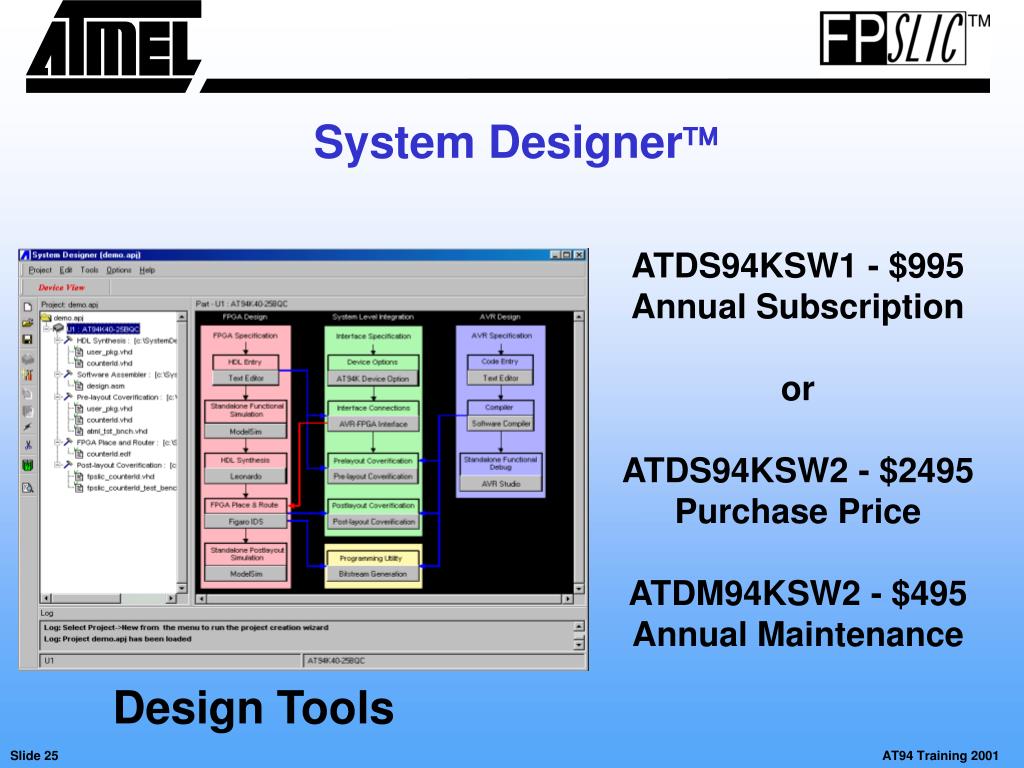Launch ModelSim under Standalone Functional Simulation
The image size is (1024, 768).
[x=246, y=432]
